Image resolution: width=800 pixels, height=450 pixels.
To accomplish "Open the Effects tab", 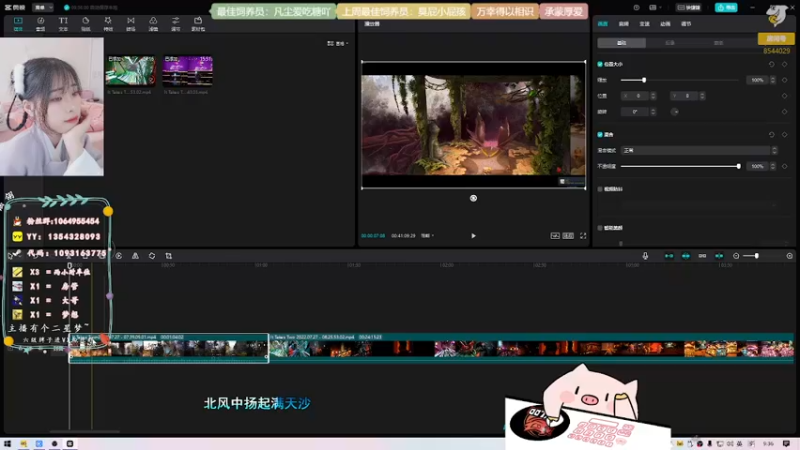I will [x=108, y=23].
